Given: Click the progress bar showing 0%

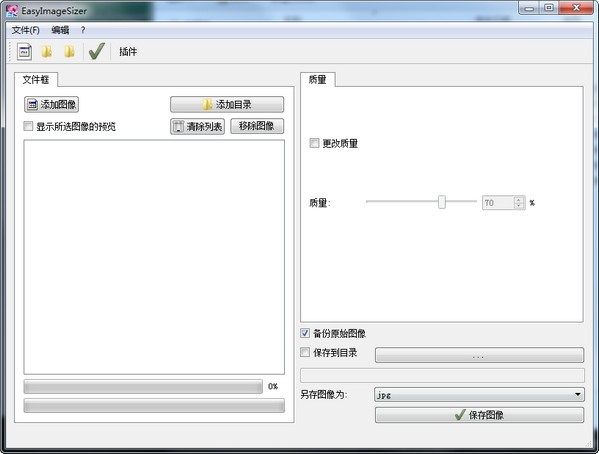Looking at the screenshot, I should 143,386.
